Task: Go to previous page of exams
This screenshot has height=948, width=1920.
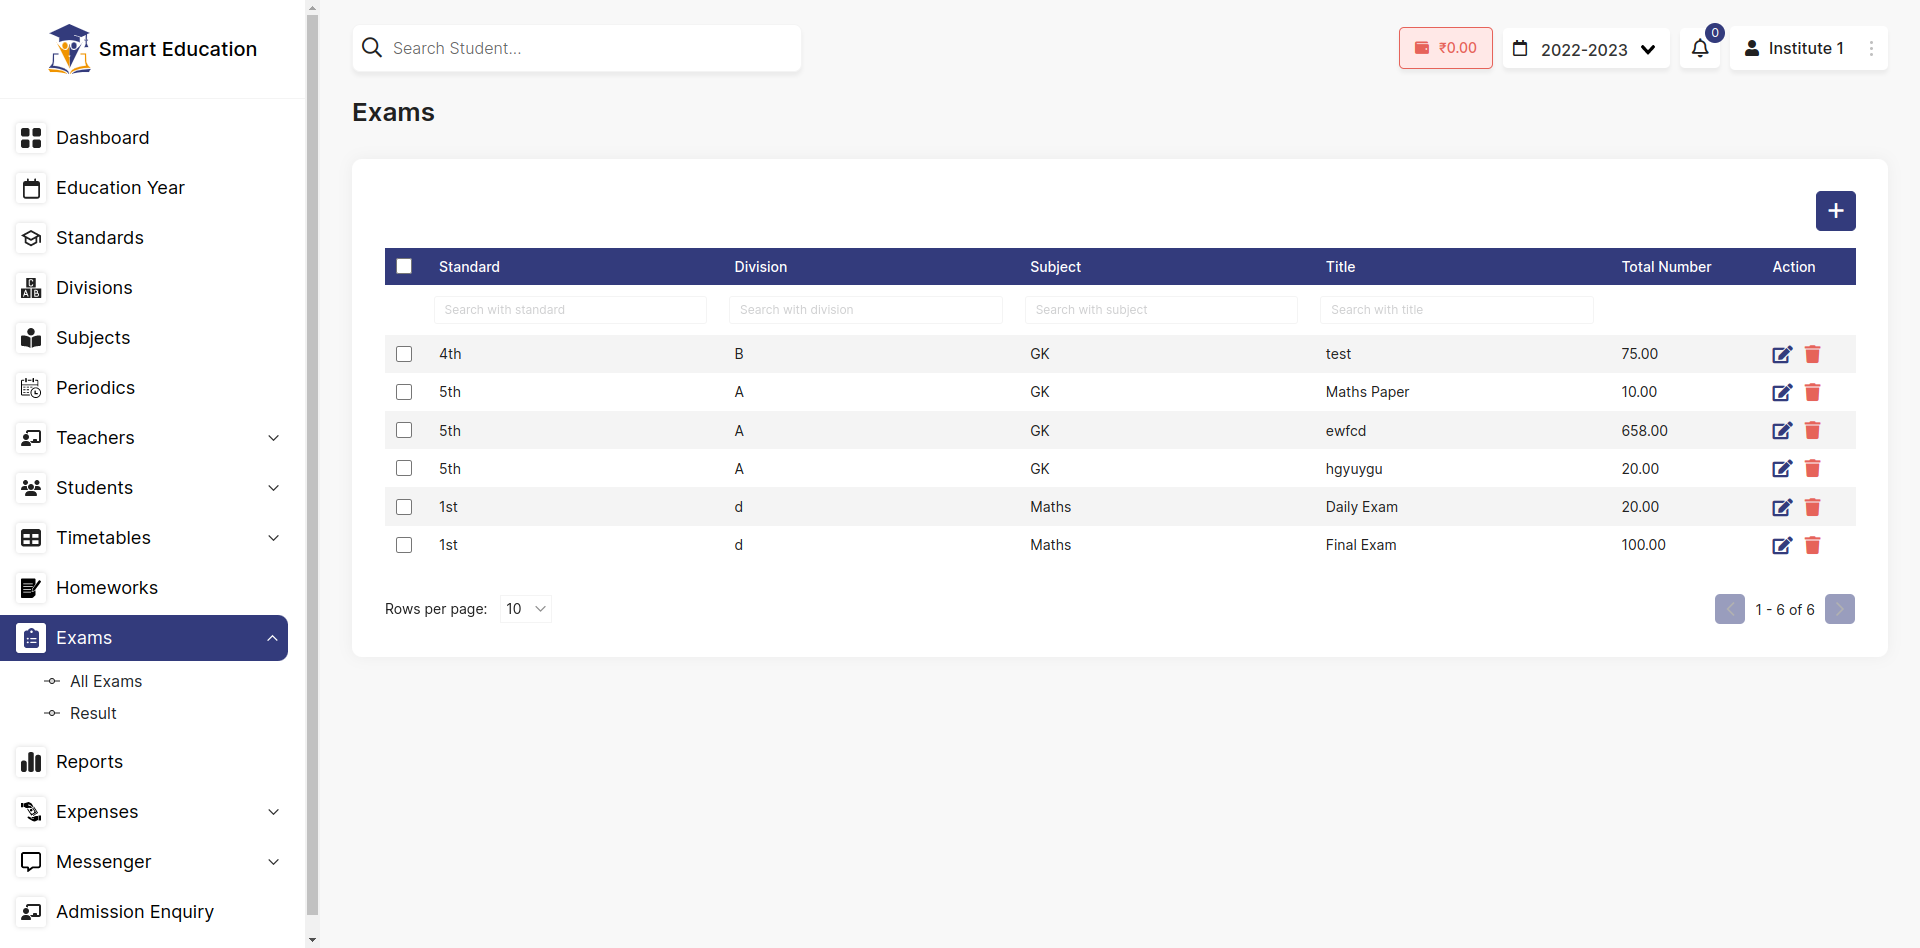Action: coord(1730,609)
